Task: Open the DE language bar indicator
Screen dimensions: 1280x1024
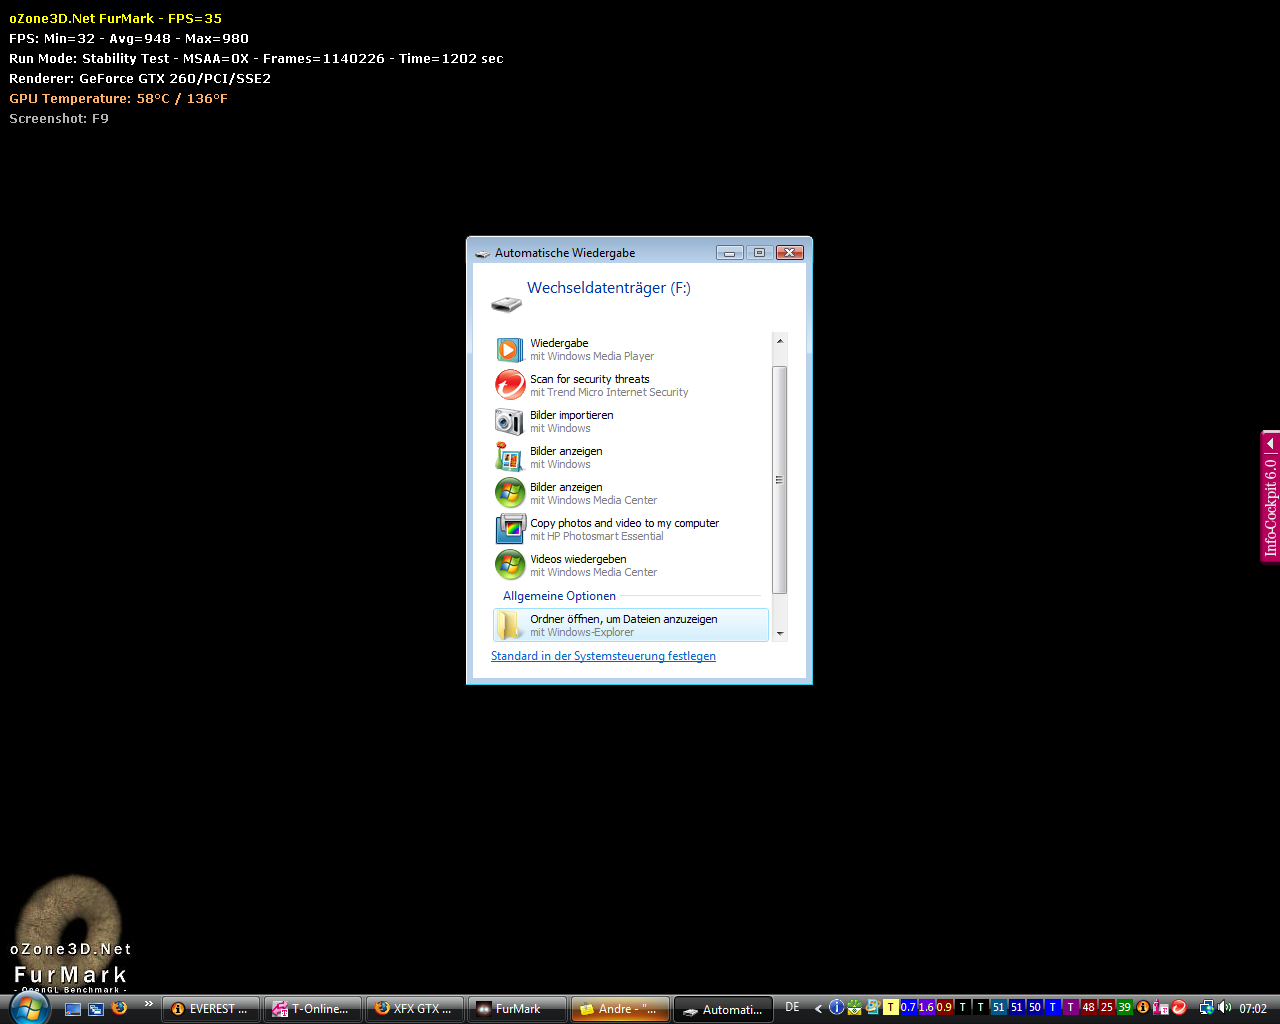Action: 792,1007
